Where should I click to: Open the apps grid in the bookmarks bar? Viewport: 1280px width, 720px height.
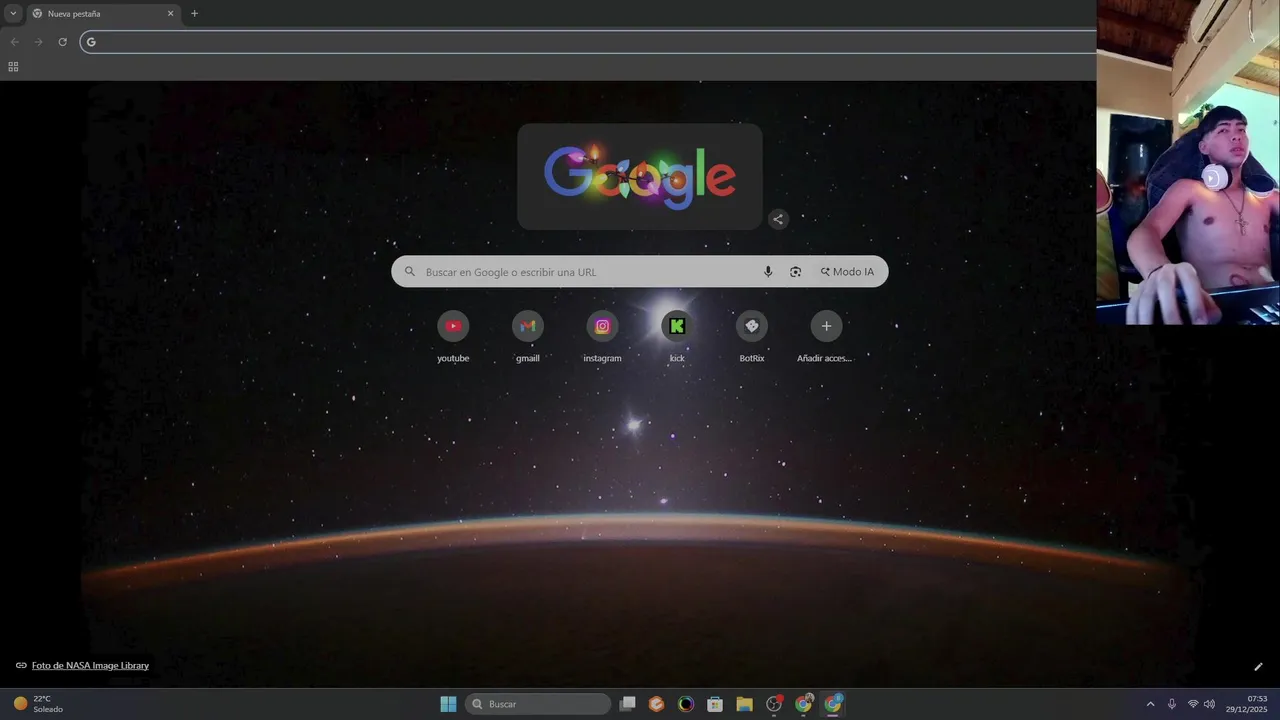coord(13,67)
